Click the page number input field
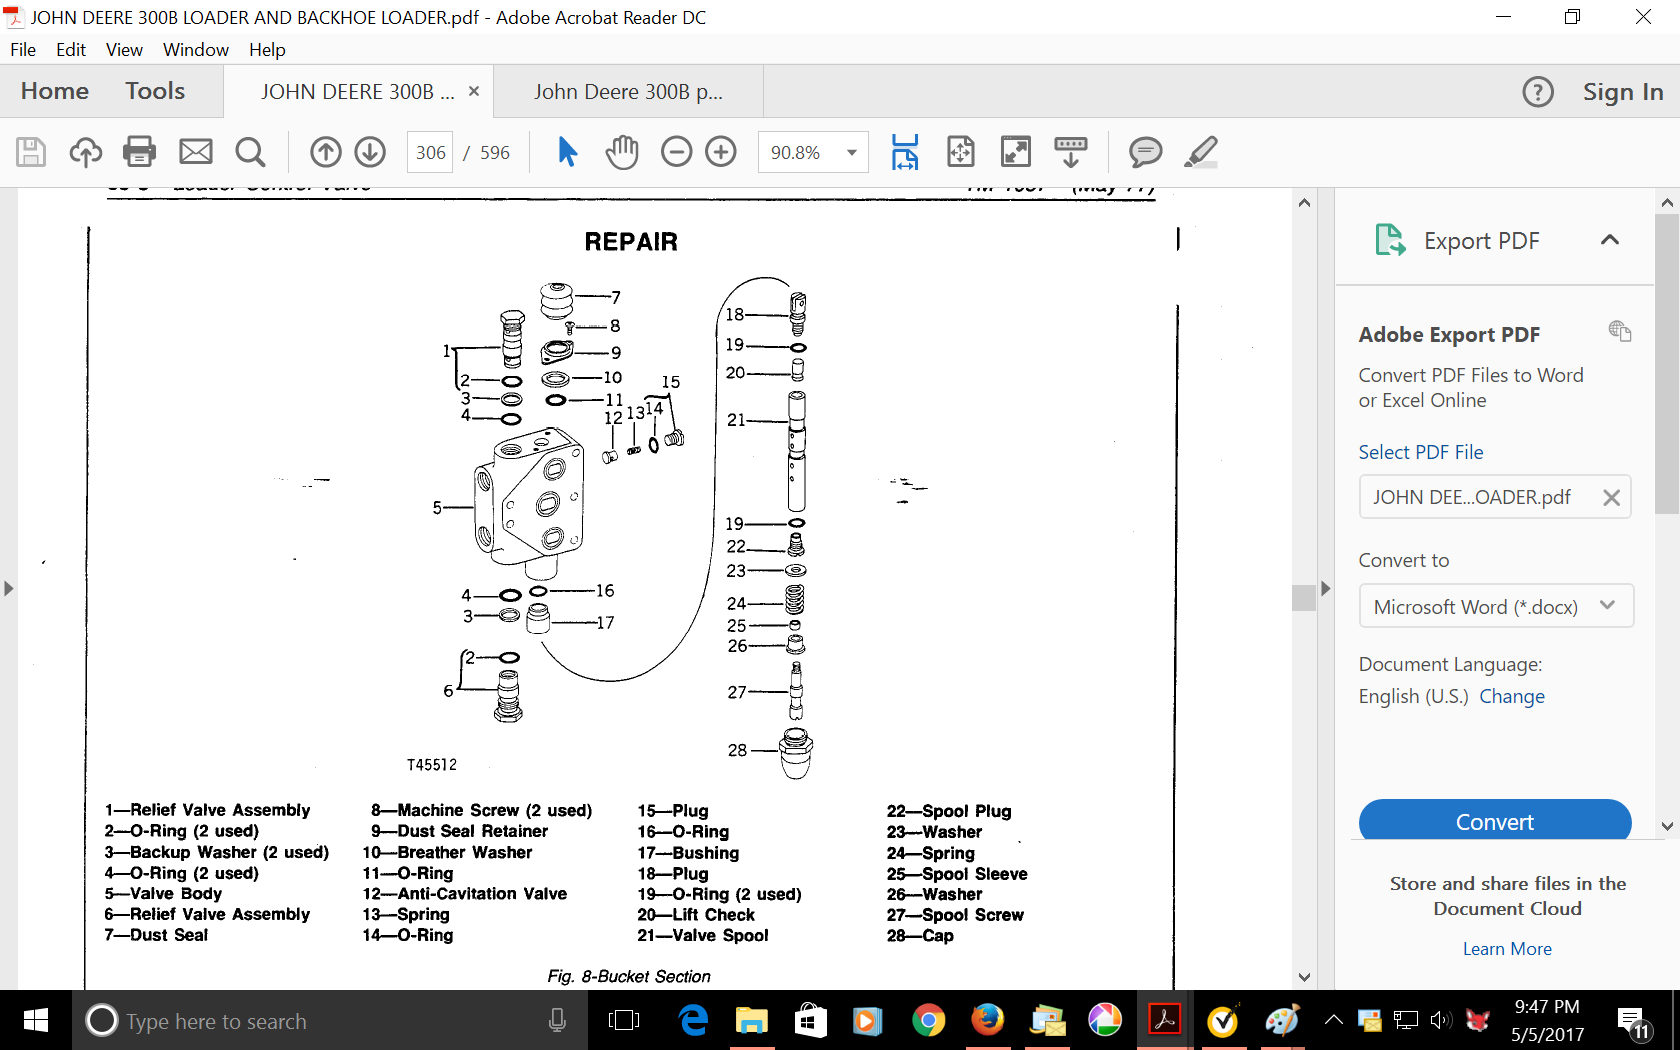1680x1050 pixels. (430, 153)
